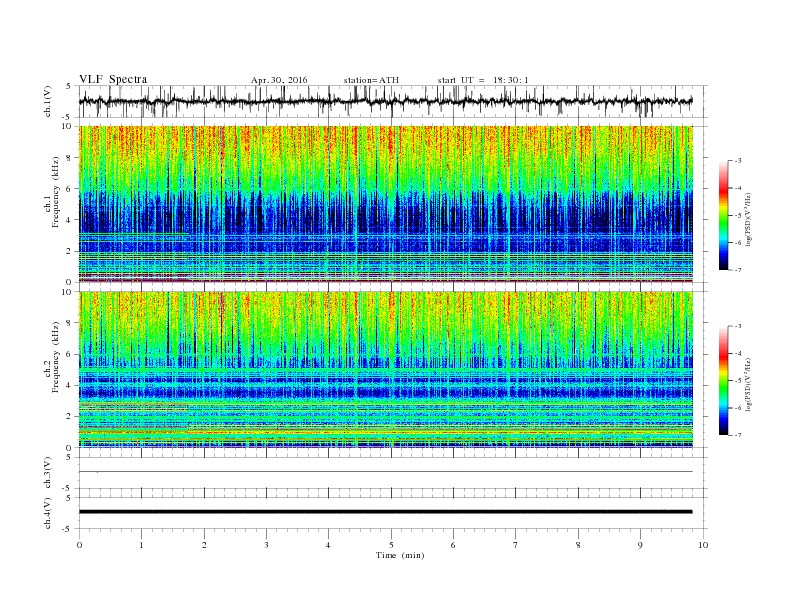The width and height of the screenshot is (792, 612).
Task: Click the date 'Apr. 30, 2016'
Action: coord(279,80)
